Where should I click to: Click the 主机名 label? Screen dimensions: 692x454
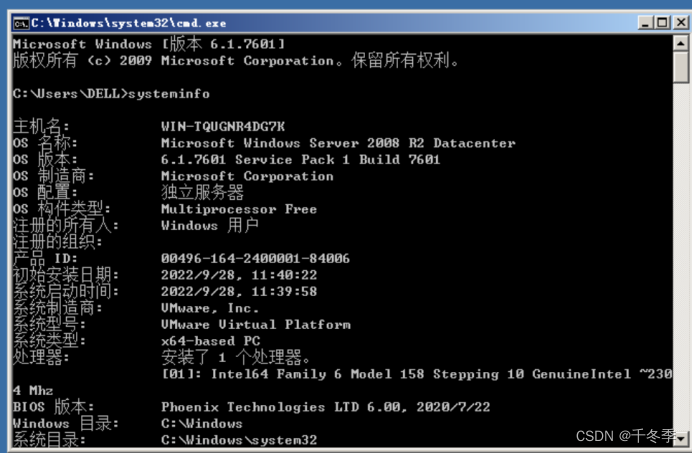click(41, 127)
